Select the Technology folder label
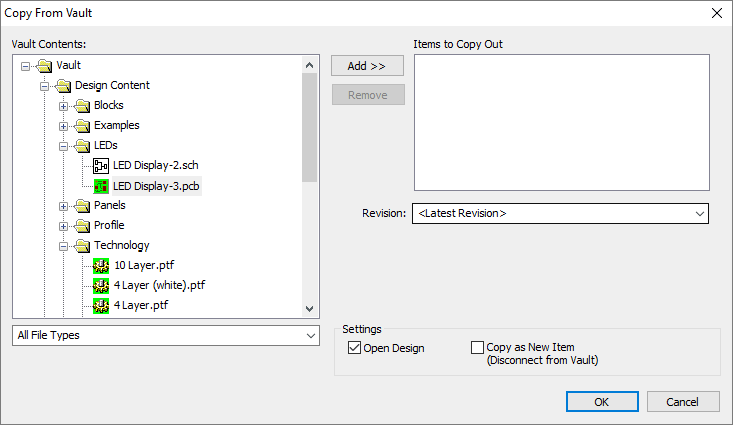This screenshot has width=733, height=425. pos(121,246)
